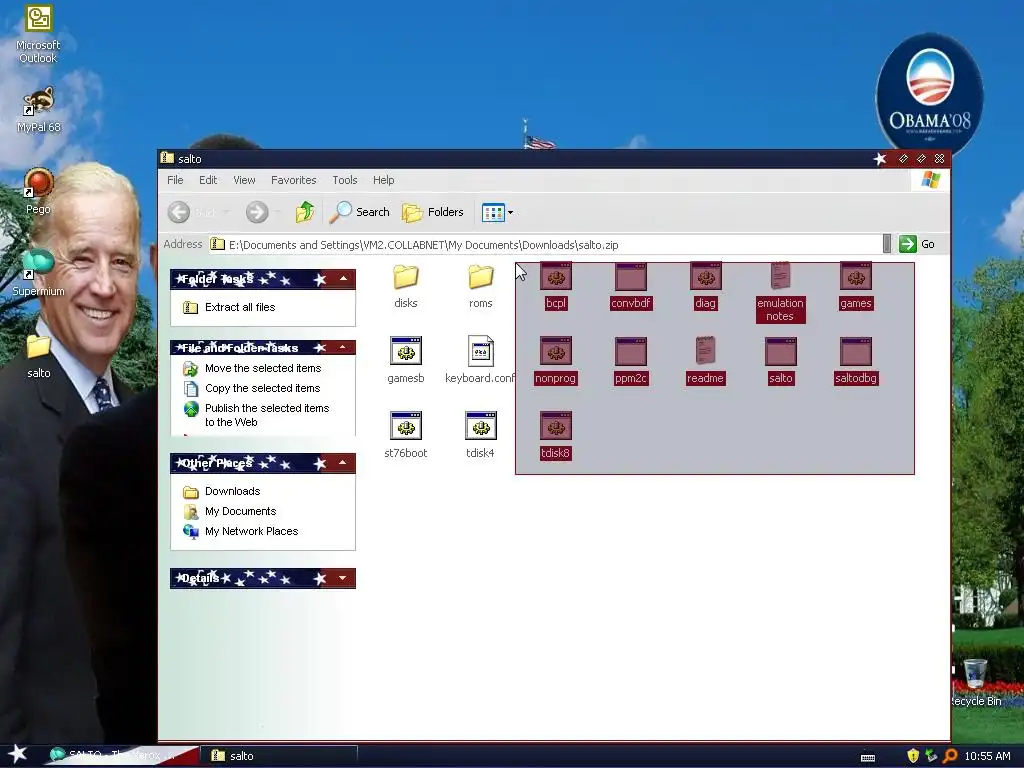Open the File menu
Image resolution: width=1024 pixels, height=768 pixels.
175,180
